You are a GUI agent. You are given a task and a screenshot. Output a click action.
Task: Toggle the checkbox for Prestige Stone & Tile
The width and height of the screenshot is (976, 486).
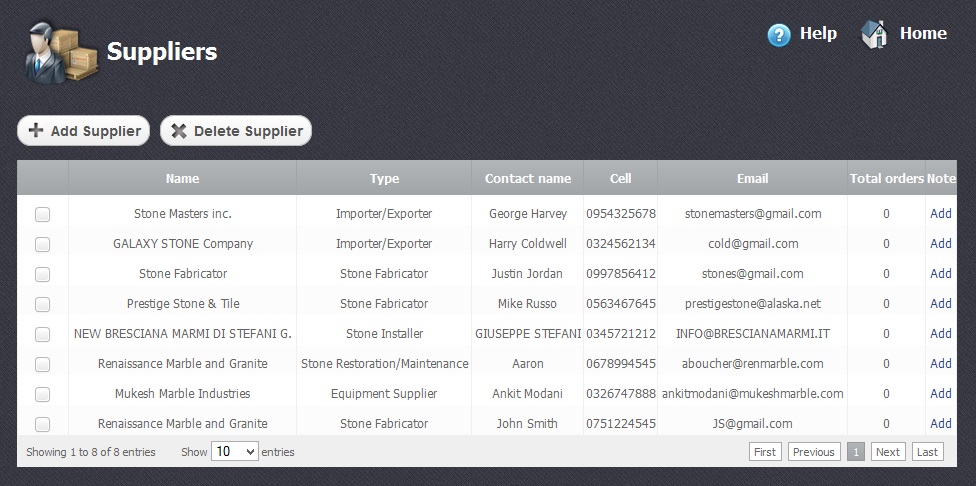42,304
